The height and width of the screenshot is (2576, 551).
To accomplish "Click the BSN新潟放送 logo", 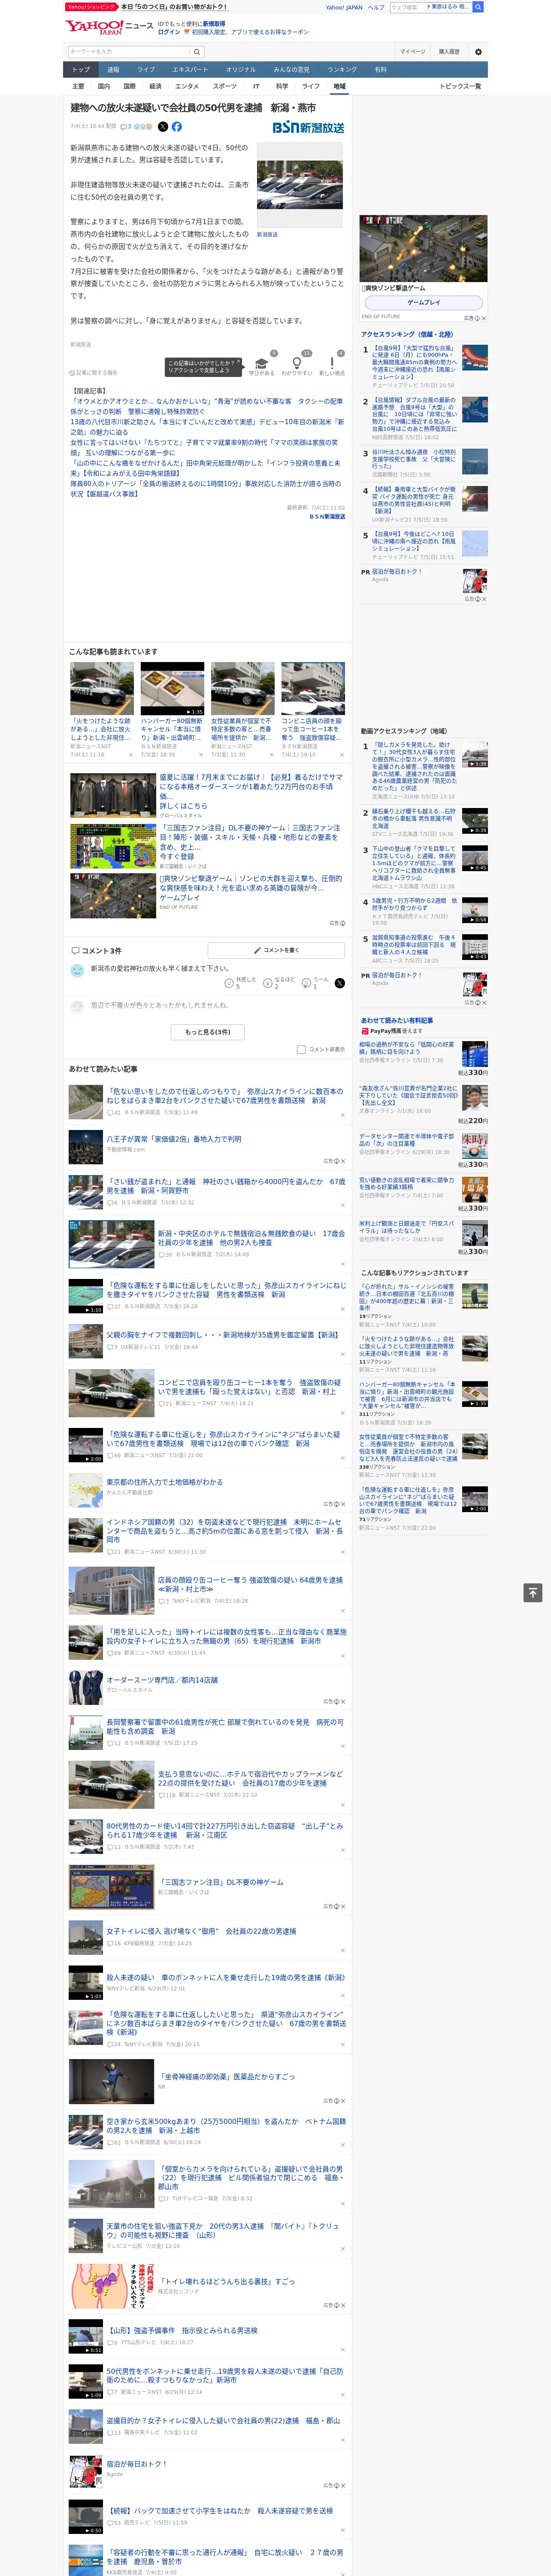I will (x=309, y=127).
